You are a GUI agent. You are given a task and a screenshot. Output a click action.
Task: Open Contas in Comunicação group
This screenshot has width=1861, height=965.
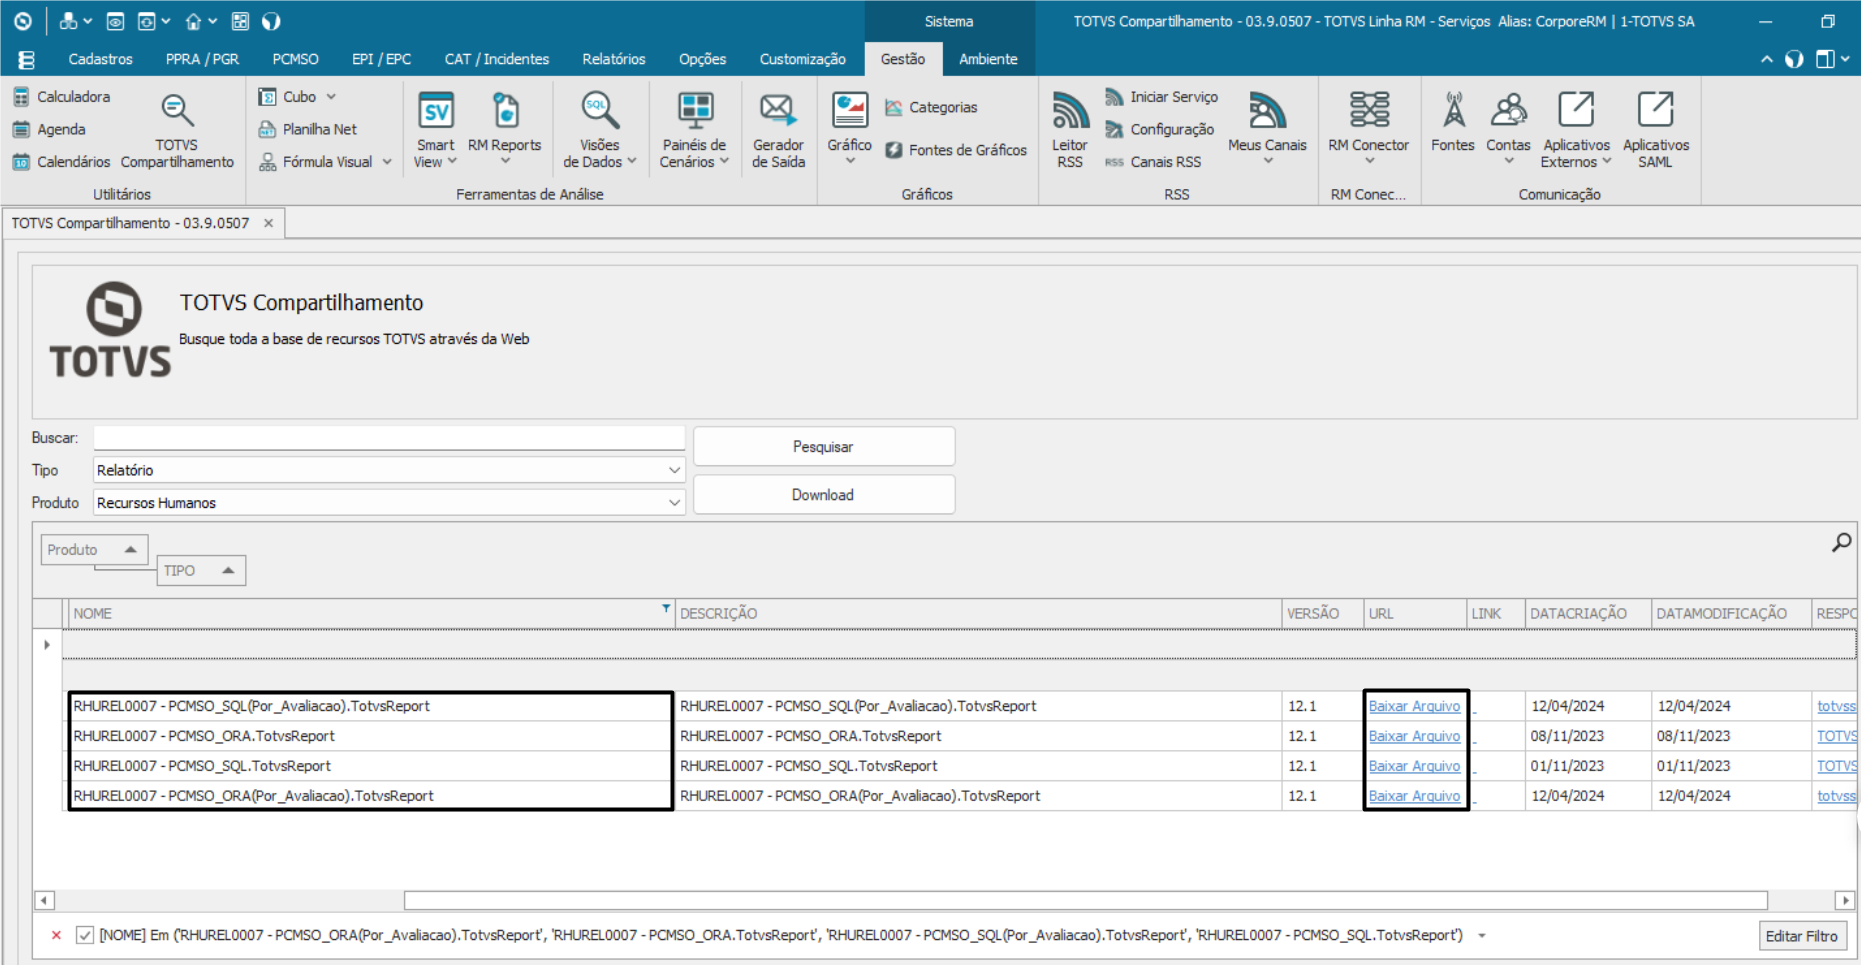(1508, 129)
